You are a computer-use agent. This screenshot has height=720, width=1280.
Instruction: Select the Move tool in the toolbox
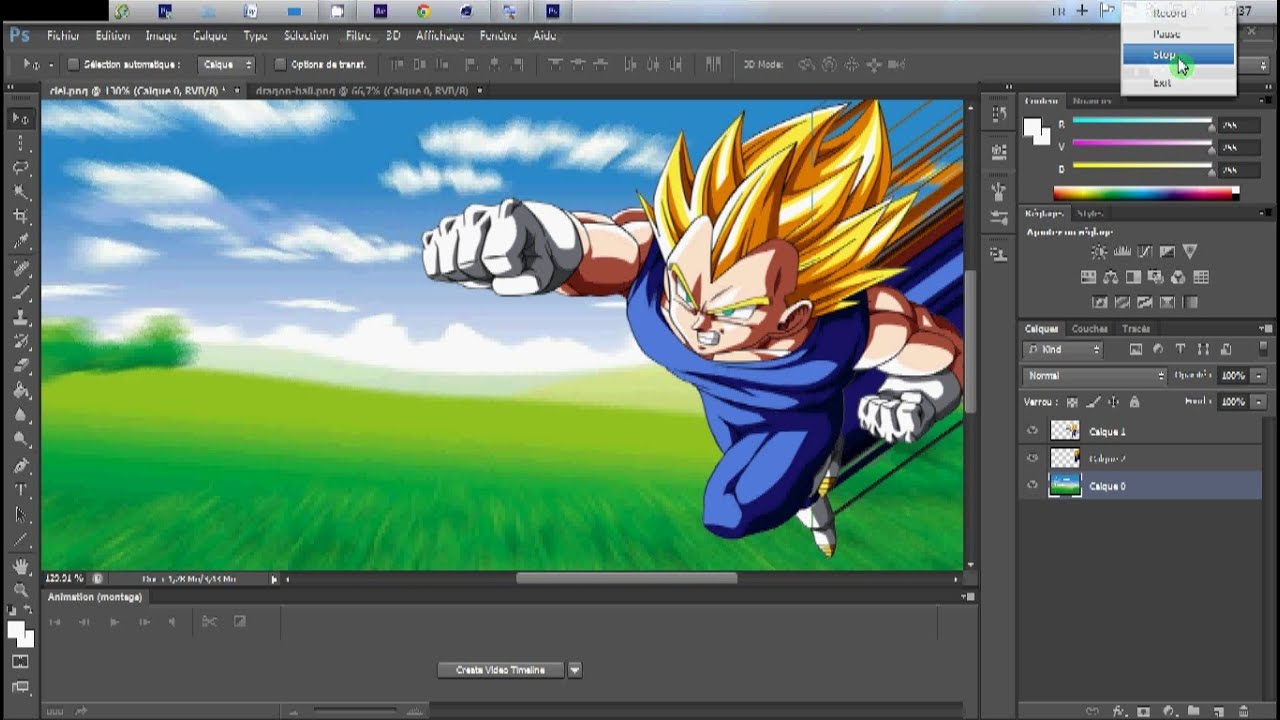[21, 119]
